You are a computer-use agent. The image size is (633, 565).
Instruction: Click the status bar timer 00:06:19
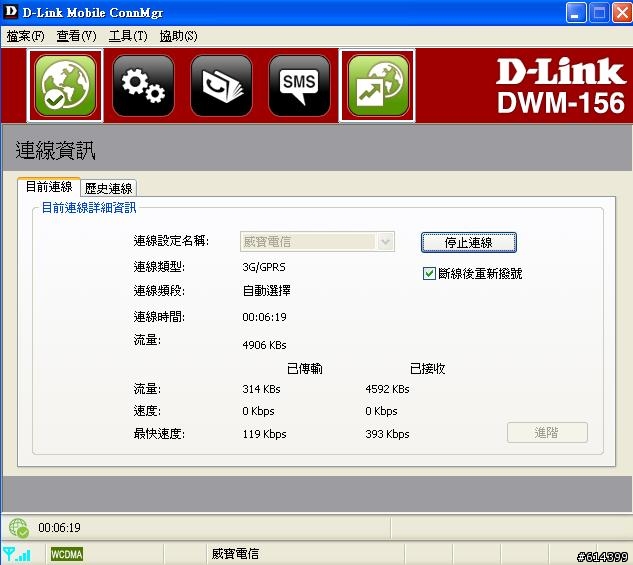(59, 528)
